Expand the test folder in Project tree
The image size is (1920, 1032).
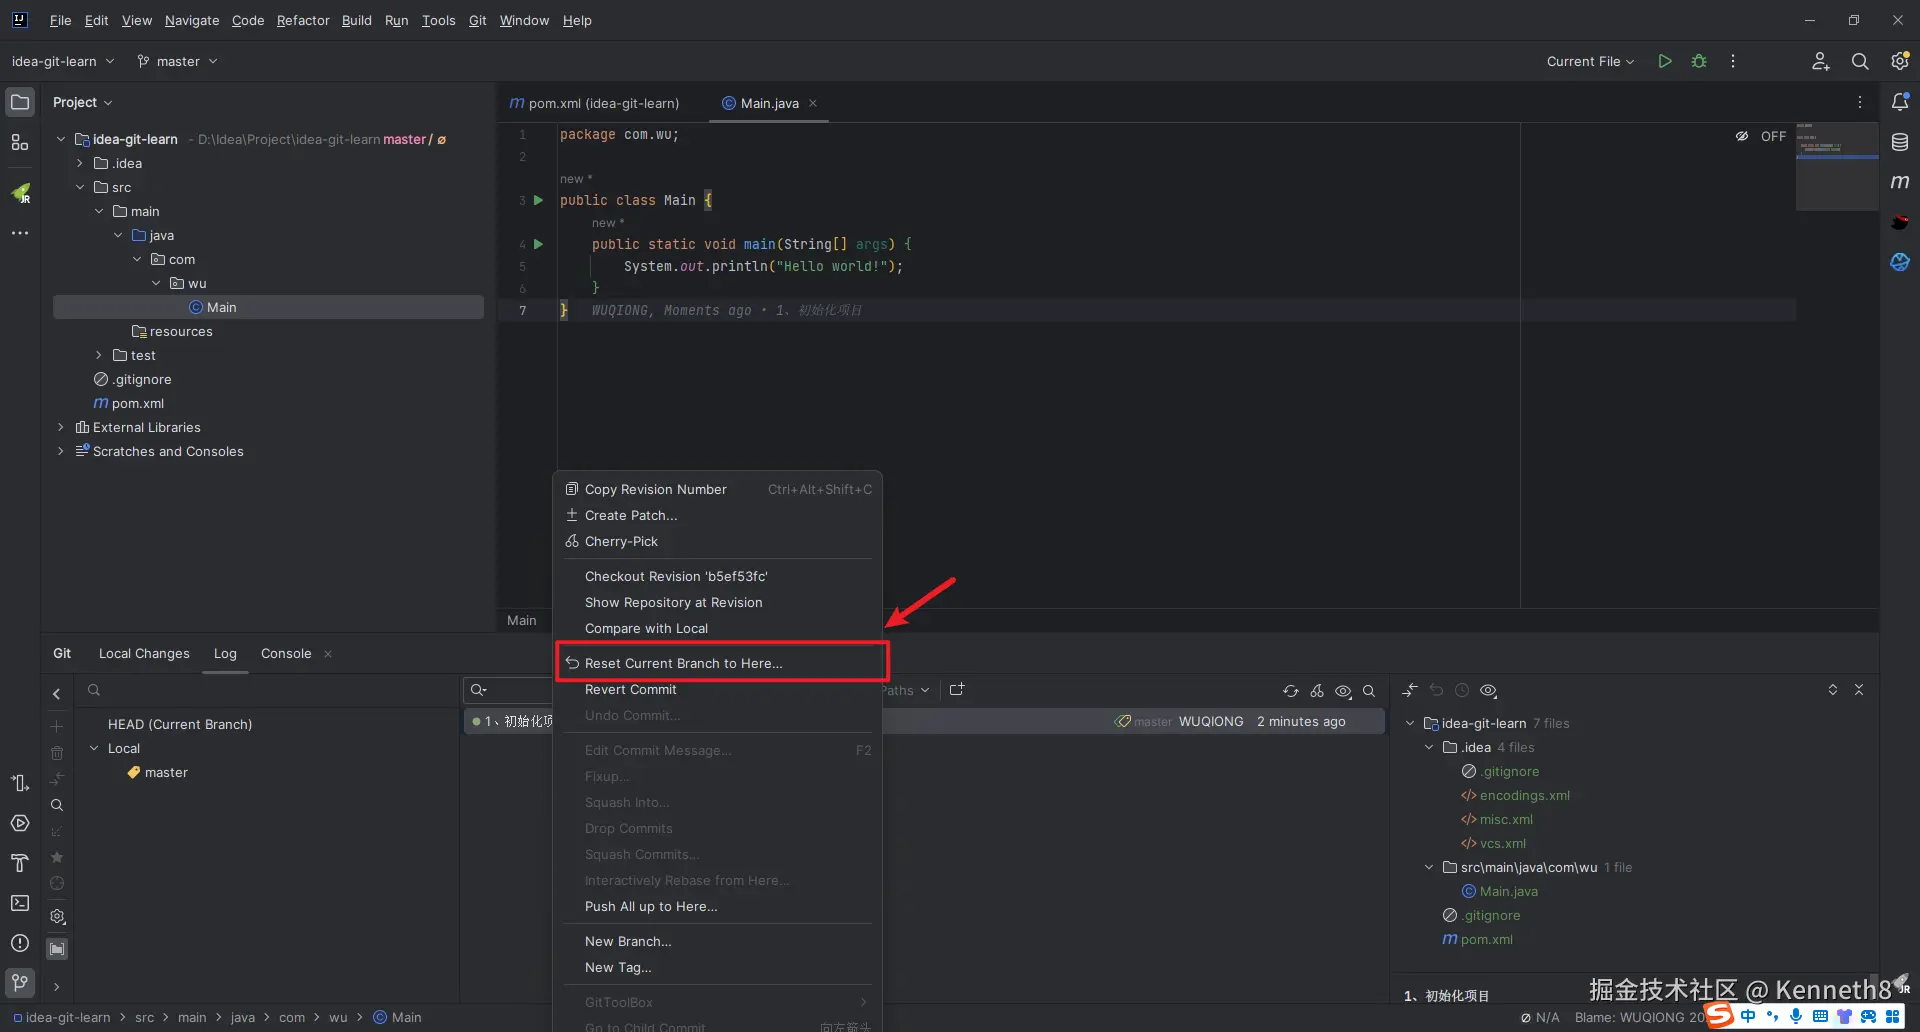tap(99, 355)
